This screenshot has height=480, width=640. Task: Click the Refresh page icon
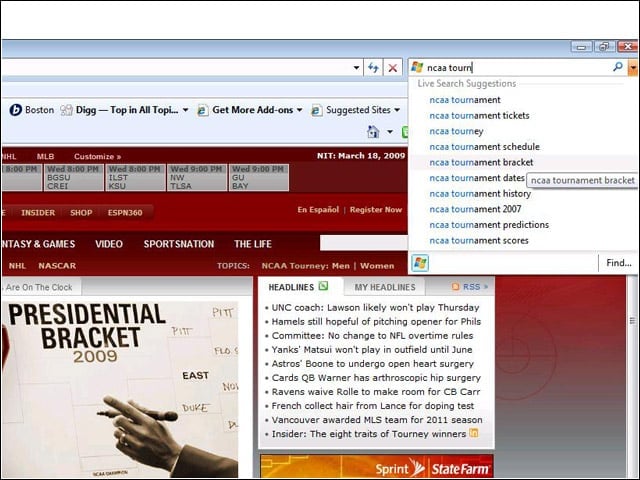point(373,67)
